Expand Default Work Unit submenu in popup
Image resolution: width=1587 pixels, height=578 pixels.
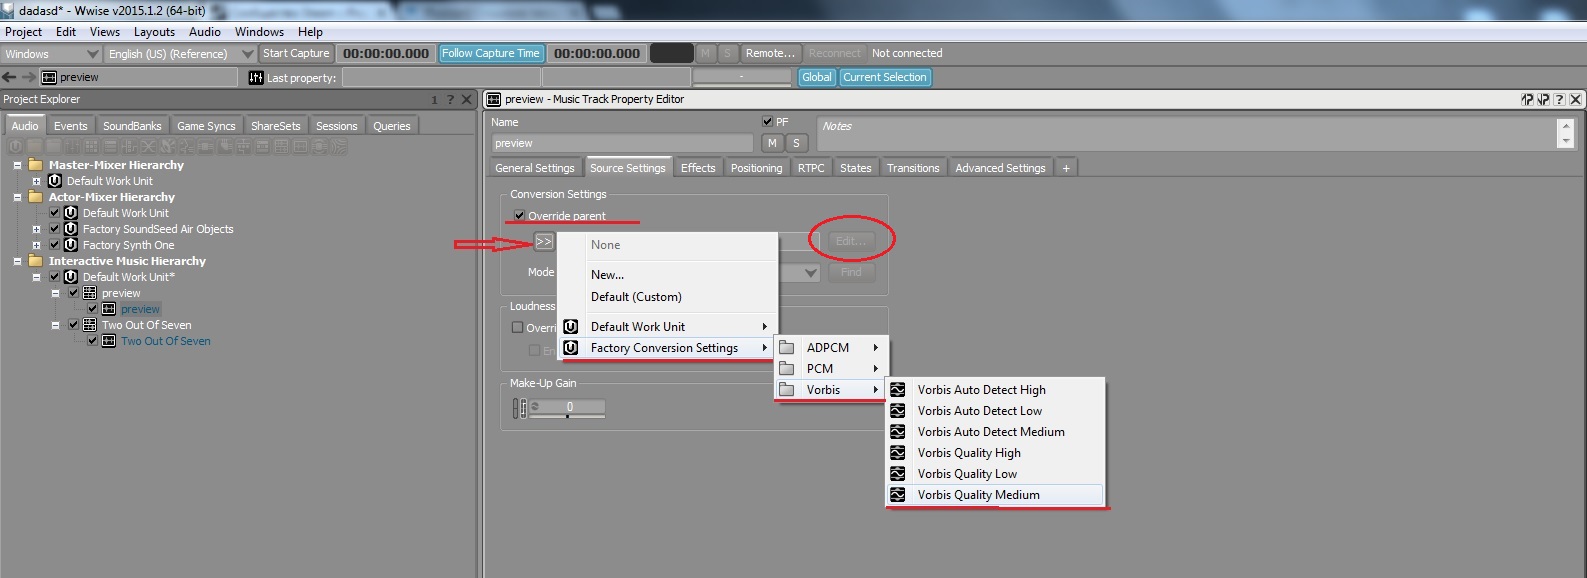pos(667,327)
